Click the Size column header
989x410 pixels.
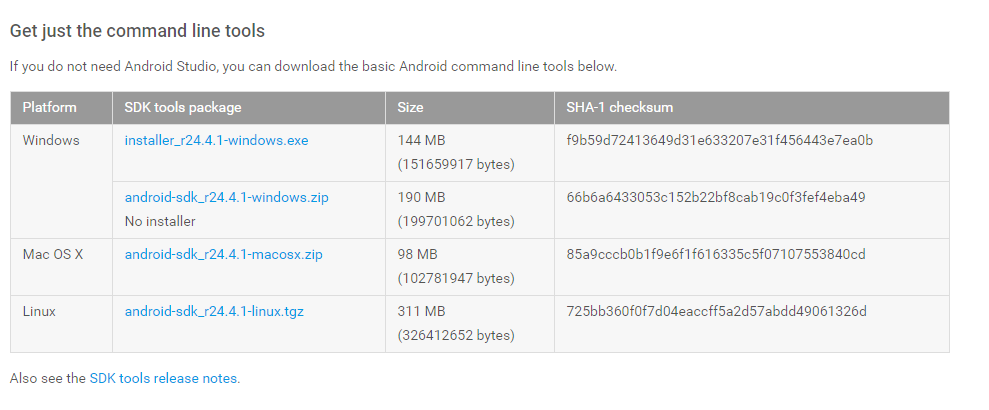[410, 108]
